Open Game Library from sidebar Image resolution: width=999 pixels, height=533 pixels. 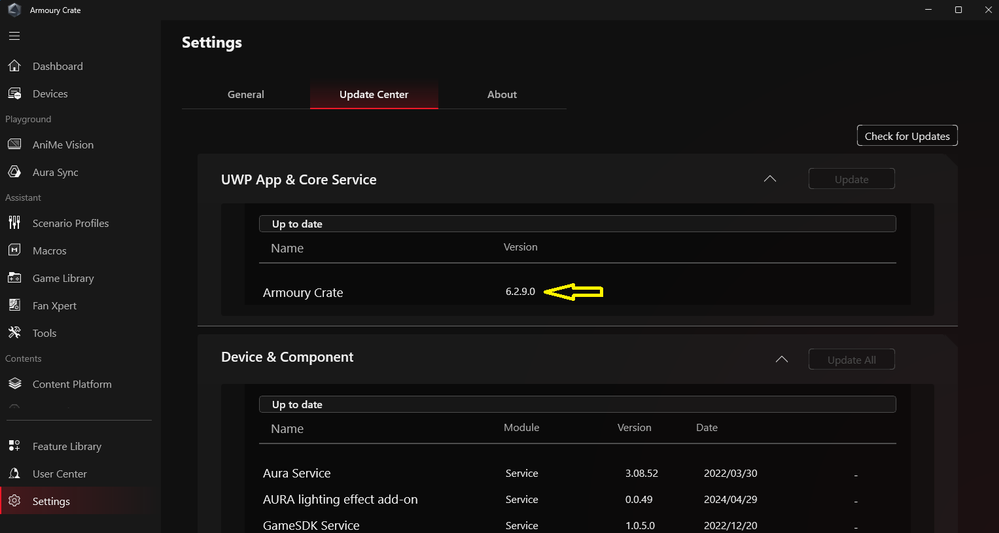pos(63,278)
